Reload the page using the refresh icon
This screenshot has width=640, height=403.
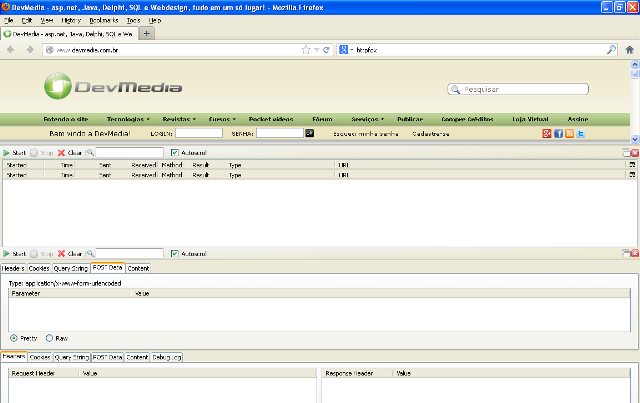coord(326,50)
